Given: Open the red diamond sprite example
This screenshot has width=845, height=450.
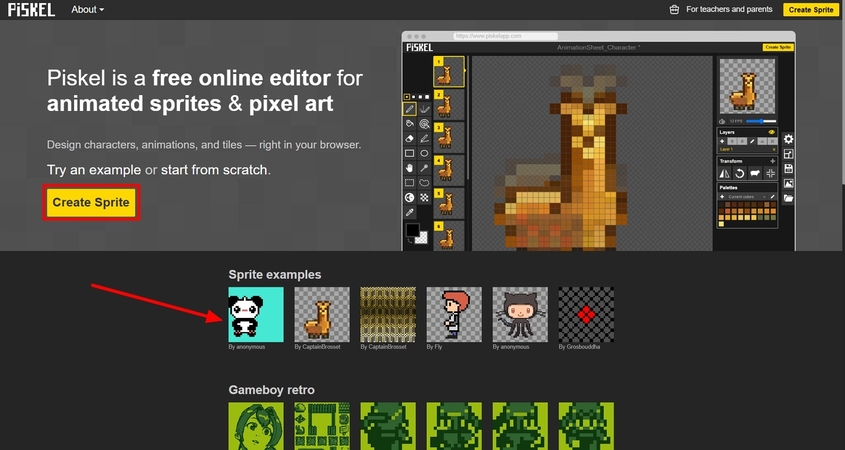Looking at the screenshot, I should (586, 314).
